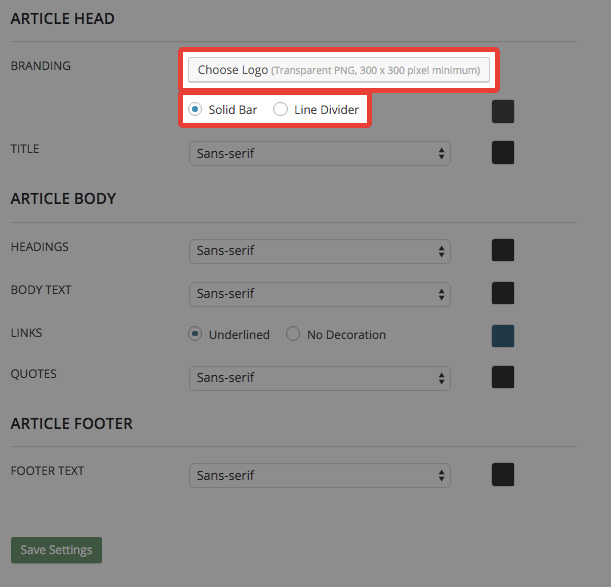Click the Footer Text color swatch
611x587 pixels.
point(503,475)
